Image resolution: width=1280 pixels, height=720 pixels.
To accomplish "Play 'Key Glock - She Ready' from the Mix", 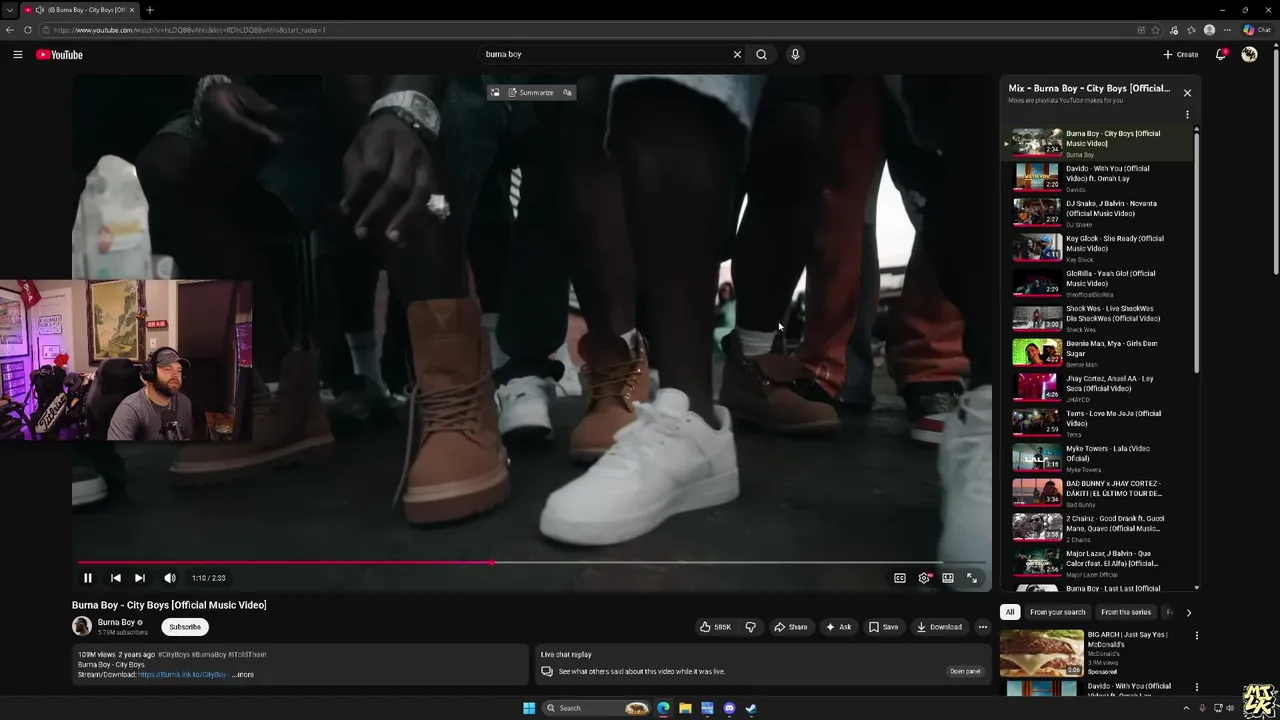I will pyautogui.click(x=1097, y=247).
